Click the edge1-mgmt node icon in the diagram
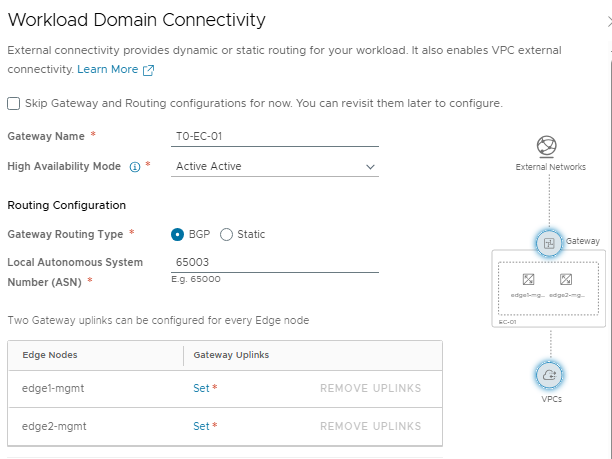The image size is (612, 459). (528, 280)
